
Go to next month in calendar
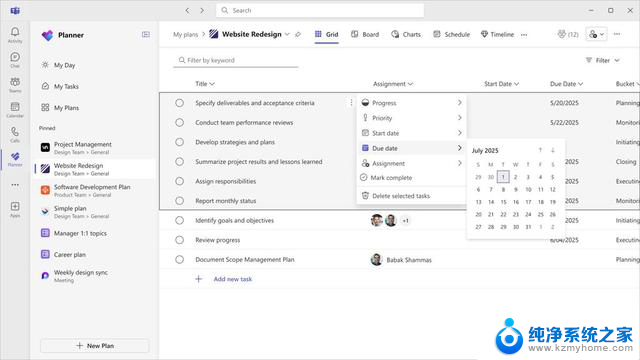tap(553, 150)
